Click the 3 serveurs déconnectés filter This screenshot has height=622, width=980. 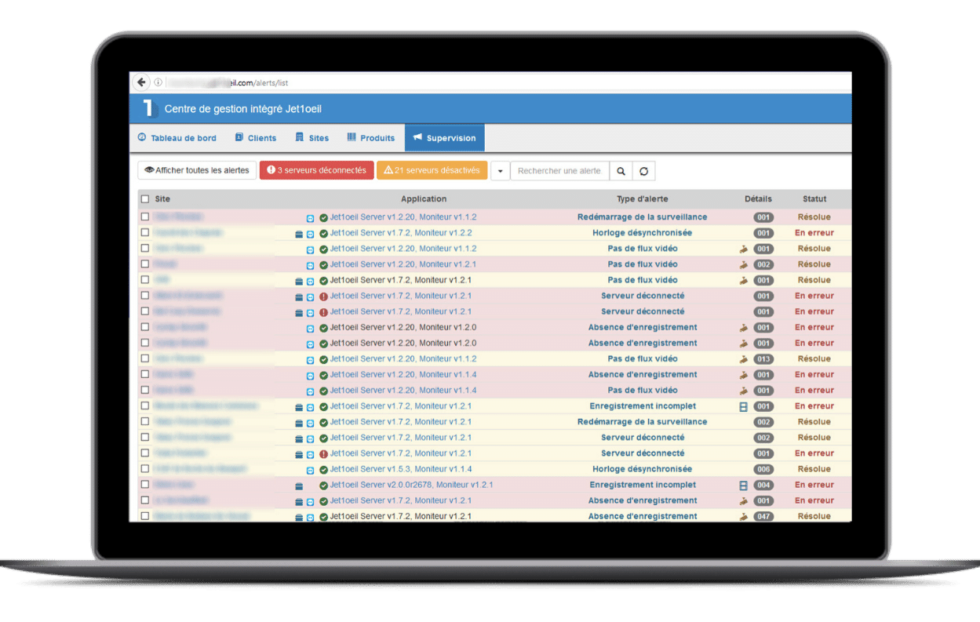tap(316, 170)
